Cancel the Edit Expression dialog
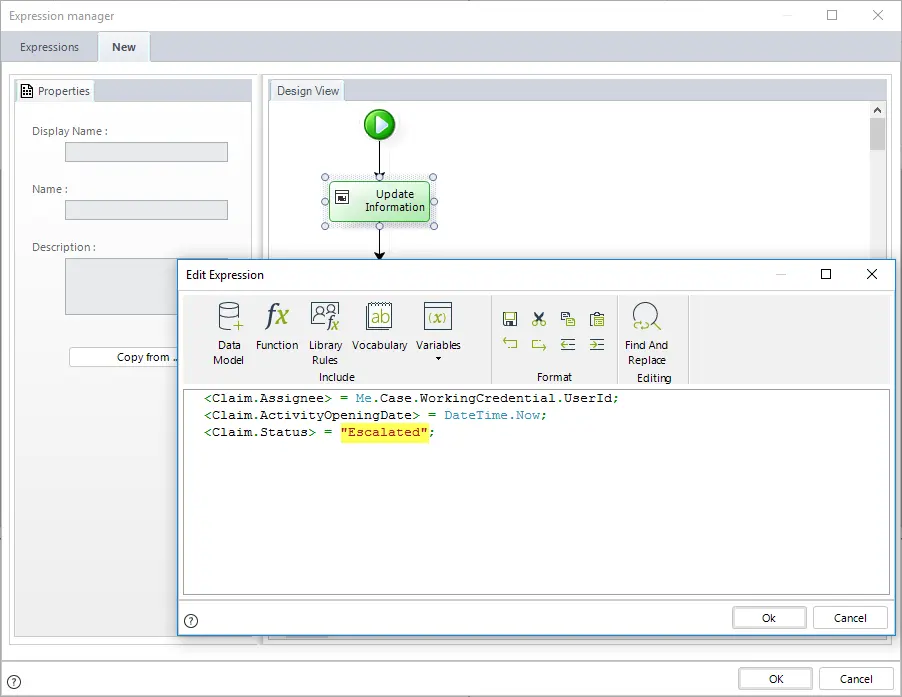The height and width of the screenshot is (697, 902). tap(850, 618)
